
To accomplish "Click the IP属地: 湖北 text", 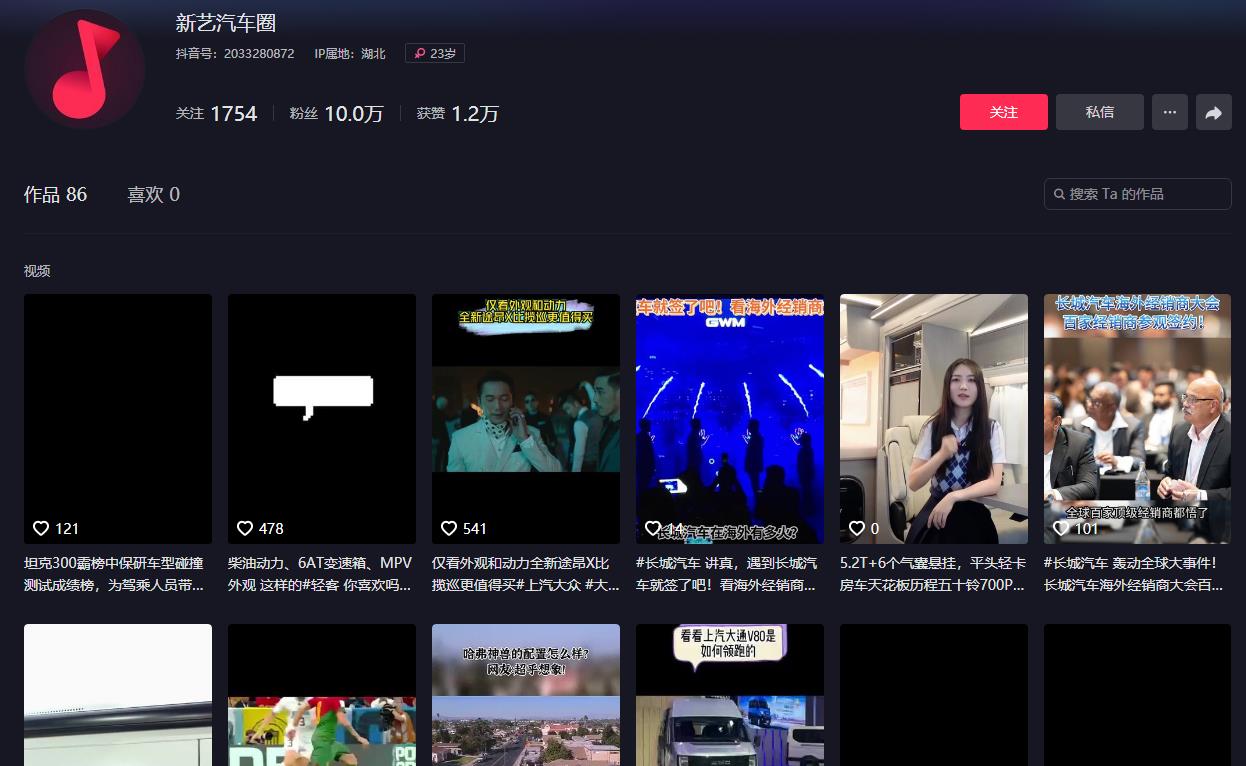I will 350,53.
